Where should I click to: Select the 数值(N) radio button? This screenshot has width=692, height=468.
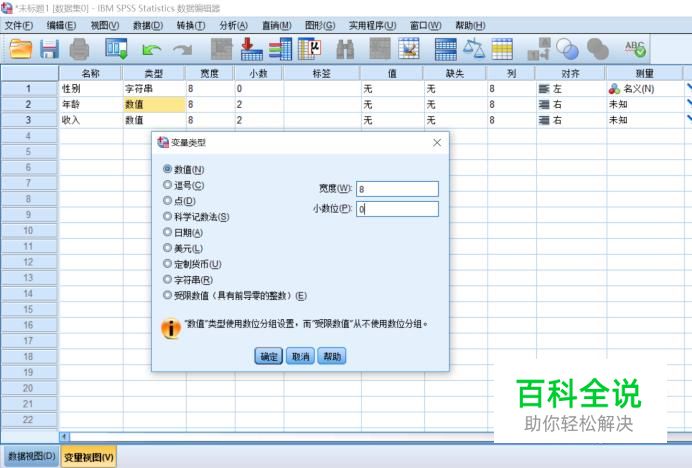pyautogui.click(x=167, y=169)
